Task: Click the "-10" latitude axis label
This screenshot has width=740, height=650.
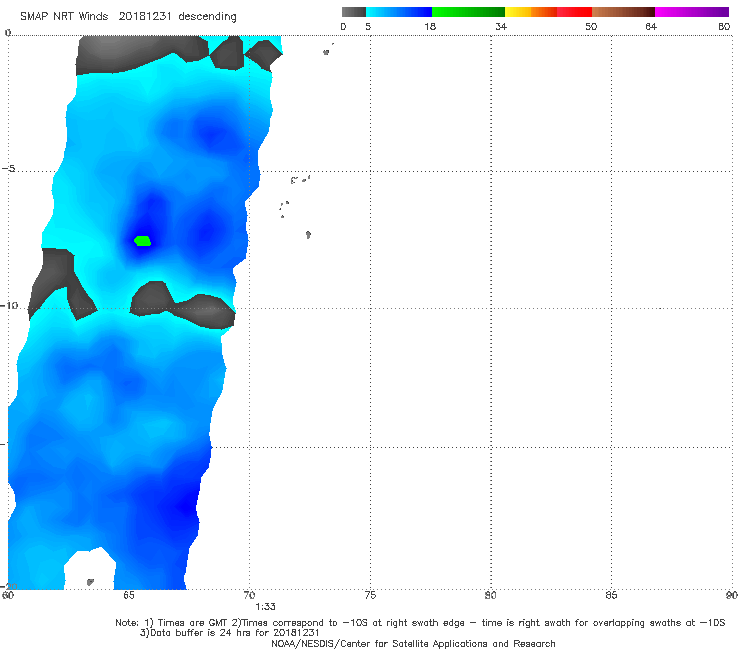Action: coord(9,305)
